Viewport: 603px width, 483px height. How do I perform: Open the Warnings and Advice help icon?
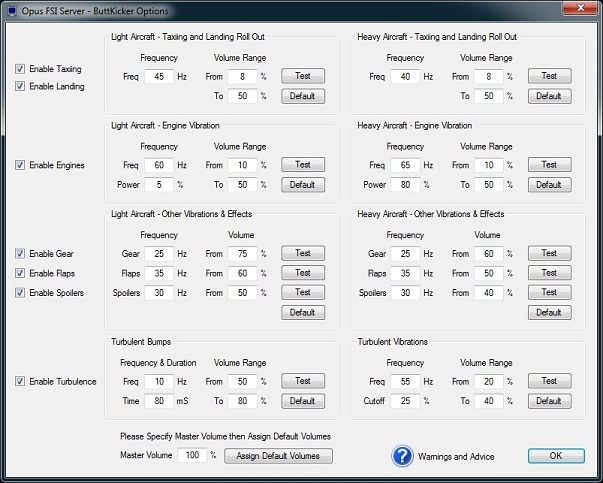(402, 456)
